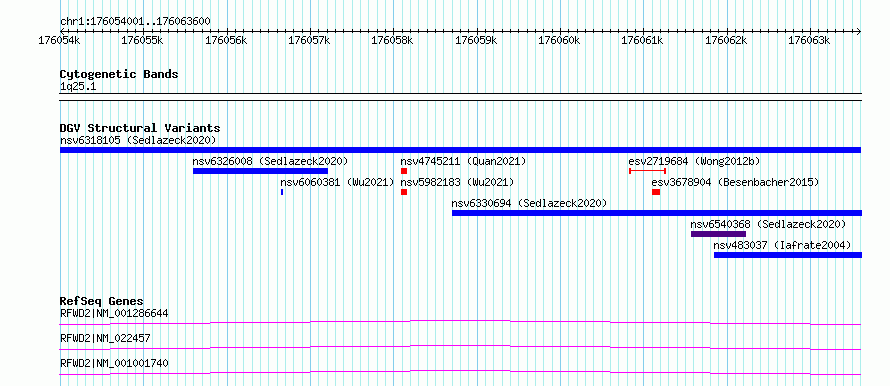Screen dimensions: 890x386
Task: Click the purple nsv6540368 variant bar
Action: 718,234
